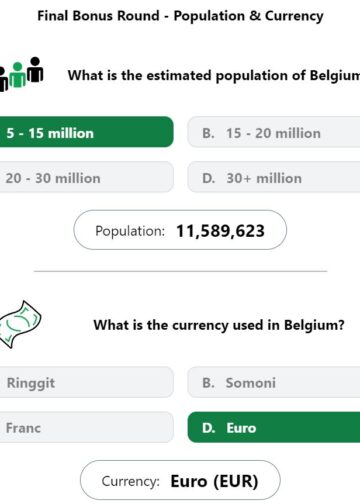Click the 11,589,623 population figure
Viewport: 360px width, 504px height.
point(220,231)
